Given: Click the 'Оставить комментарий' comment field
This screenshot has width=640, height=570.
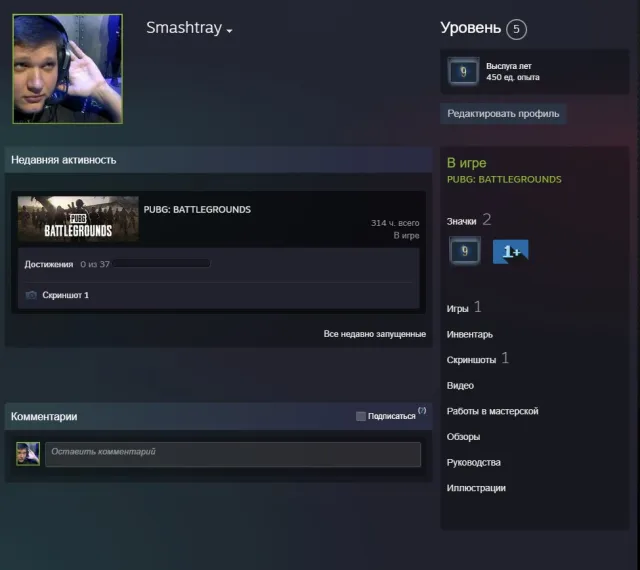Looking at the screenshot, I should (x=233, y=454).
